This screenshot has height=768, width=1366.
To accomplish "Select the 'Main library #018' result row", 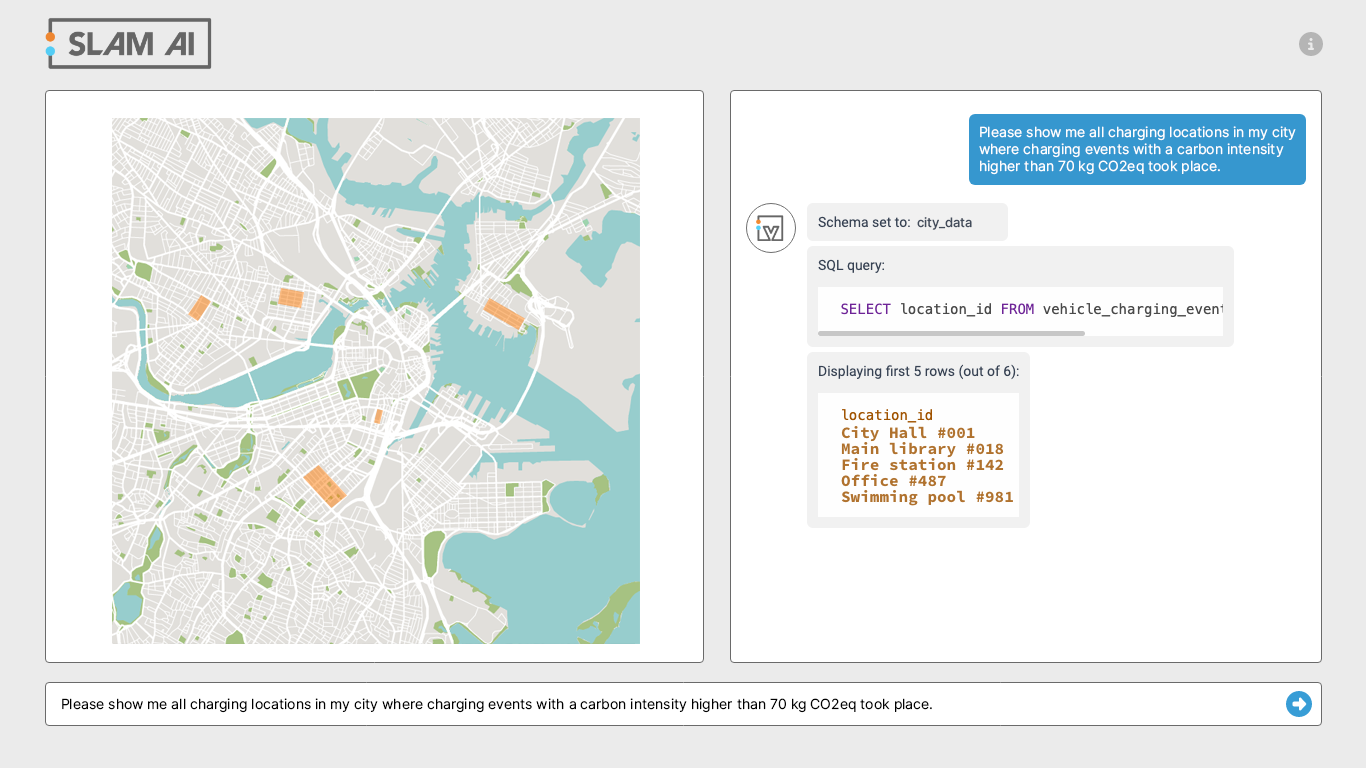I will coord(922,449).
